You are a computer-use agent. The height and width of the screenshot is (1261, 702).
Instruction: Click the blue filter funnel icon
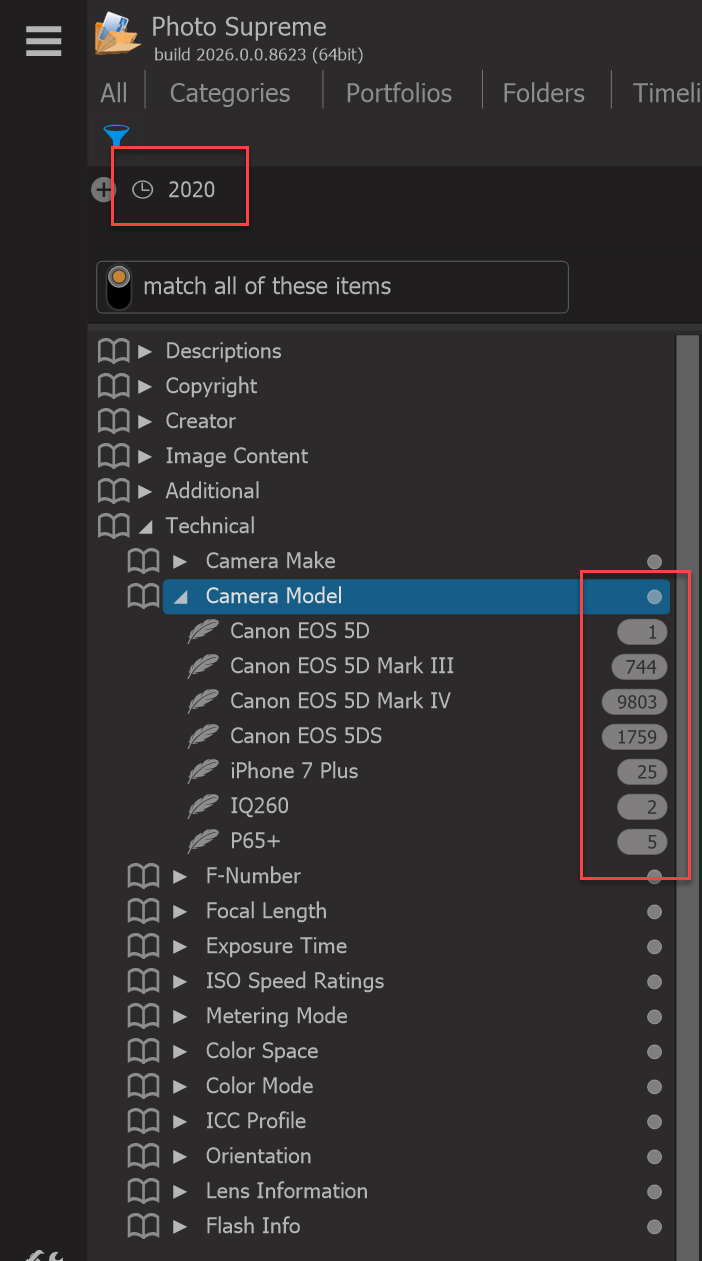click(x=116, y=135)
